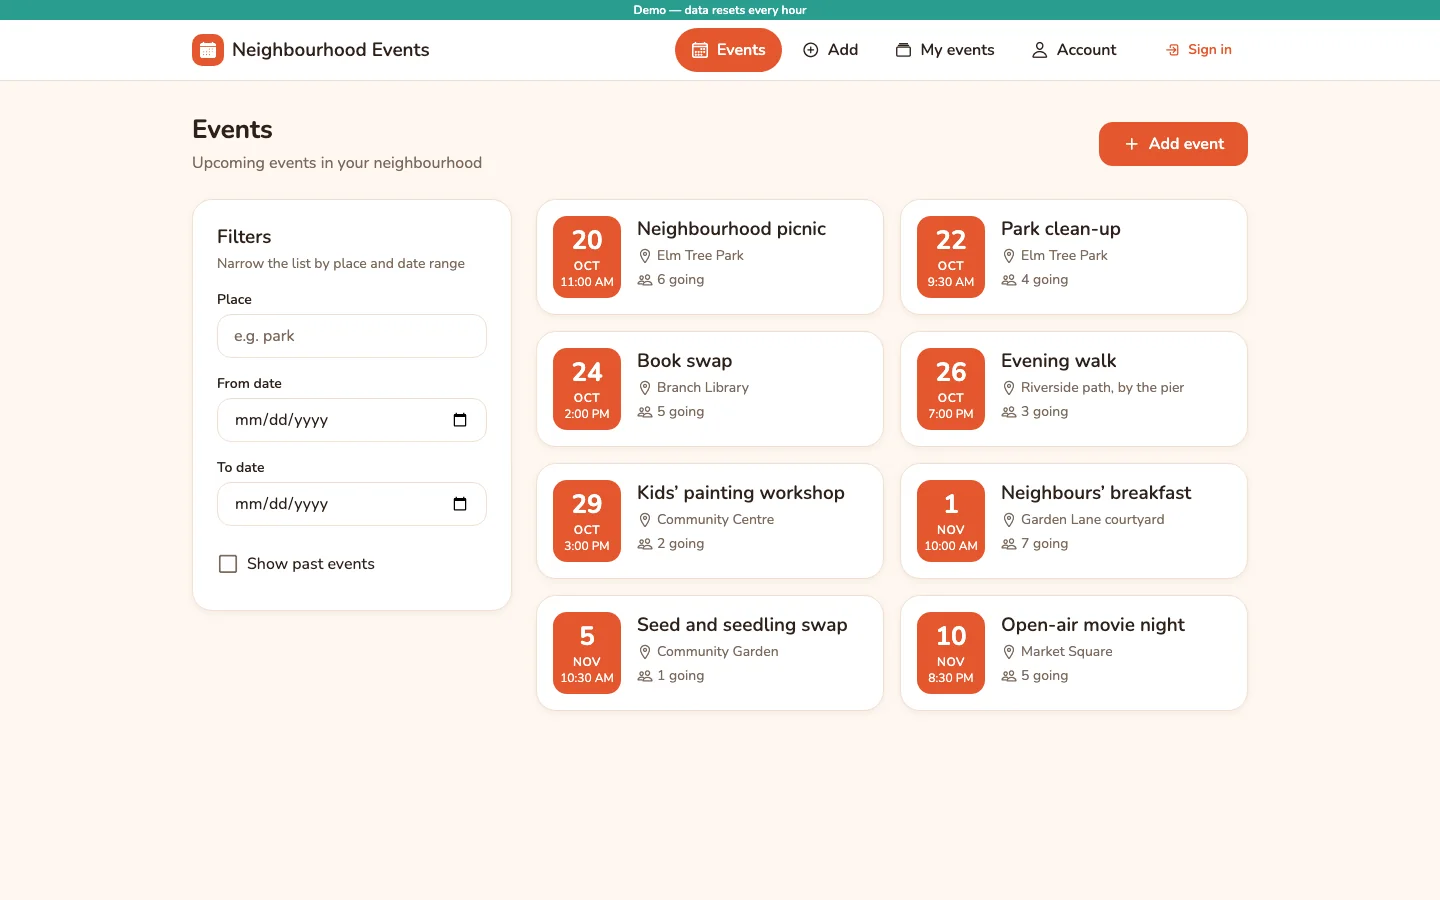
Task: Click the Neighbourhood Events calendar logo icon
Action: pos(208,50)
